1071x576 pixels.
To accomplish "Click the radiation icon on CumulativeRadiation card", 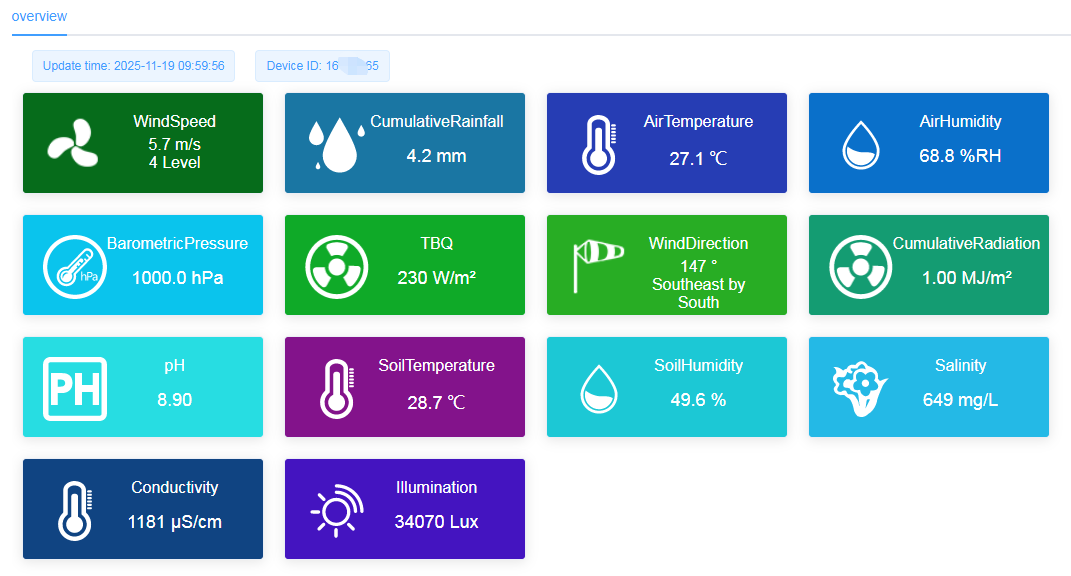I will [x=859, y=264].
